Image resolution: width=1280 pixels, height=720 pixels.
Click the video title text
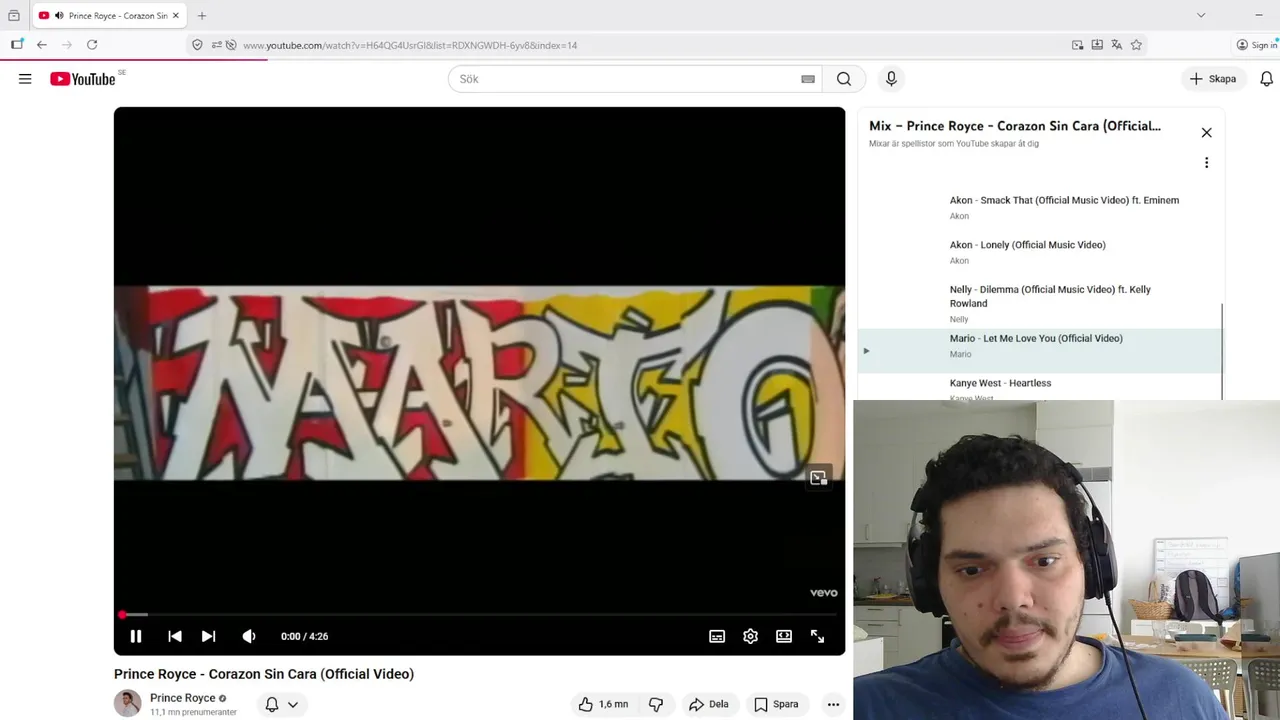click(264, 674)
